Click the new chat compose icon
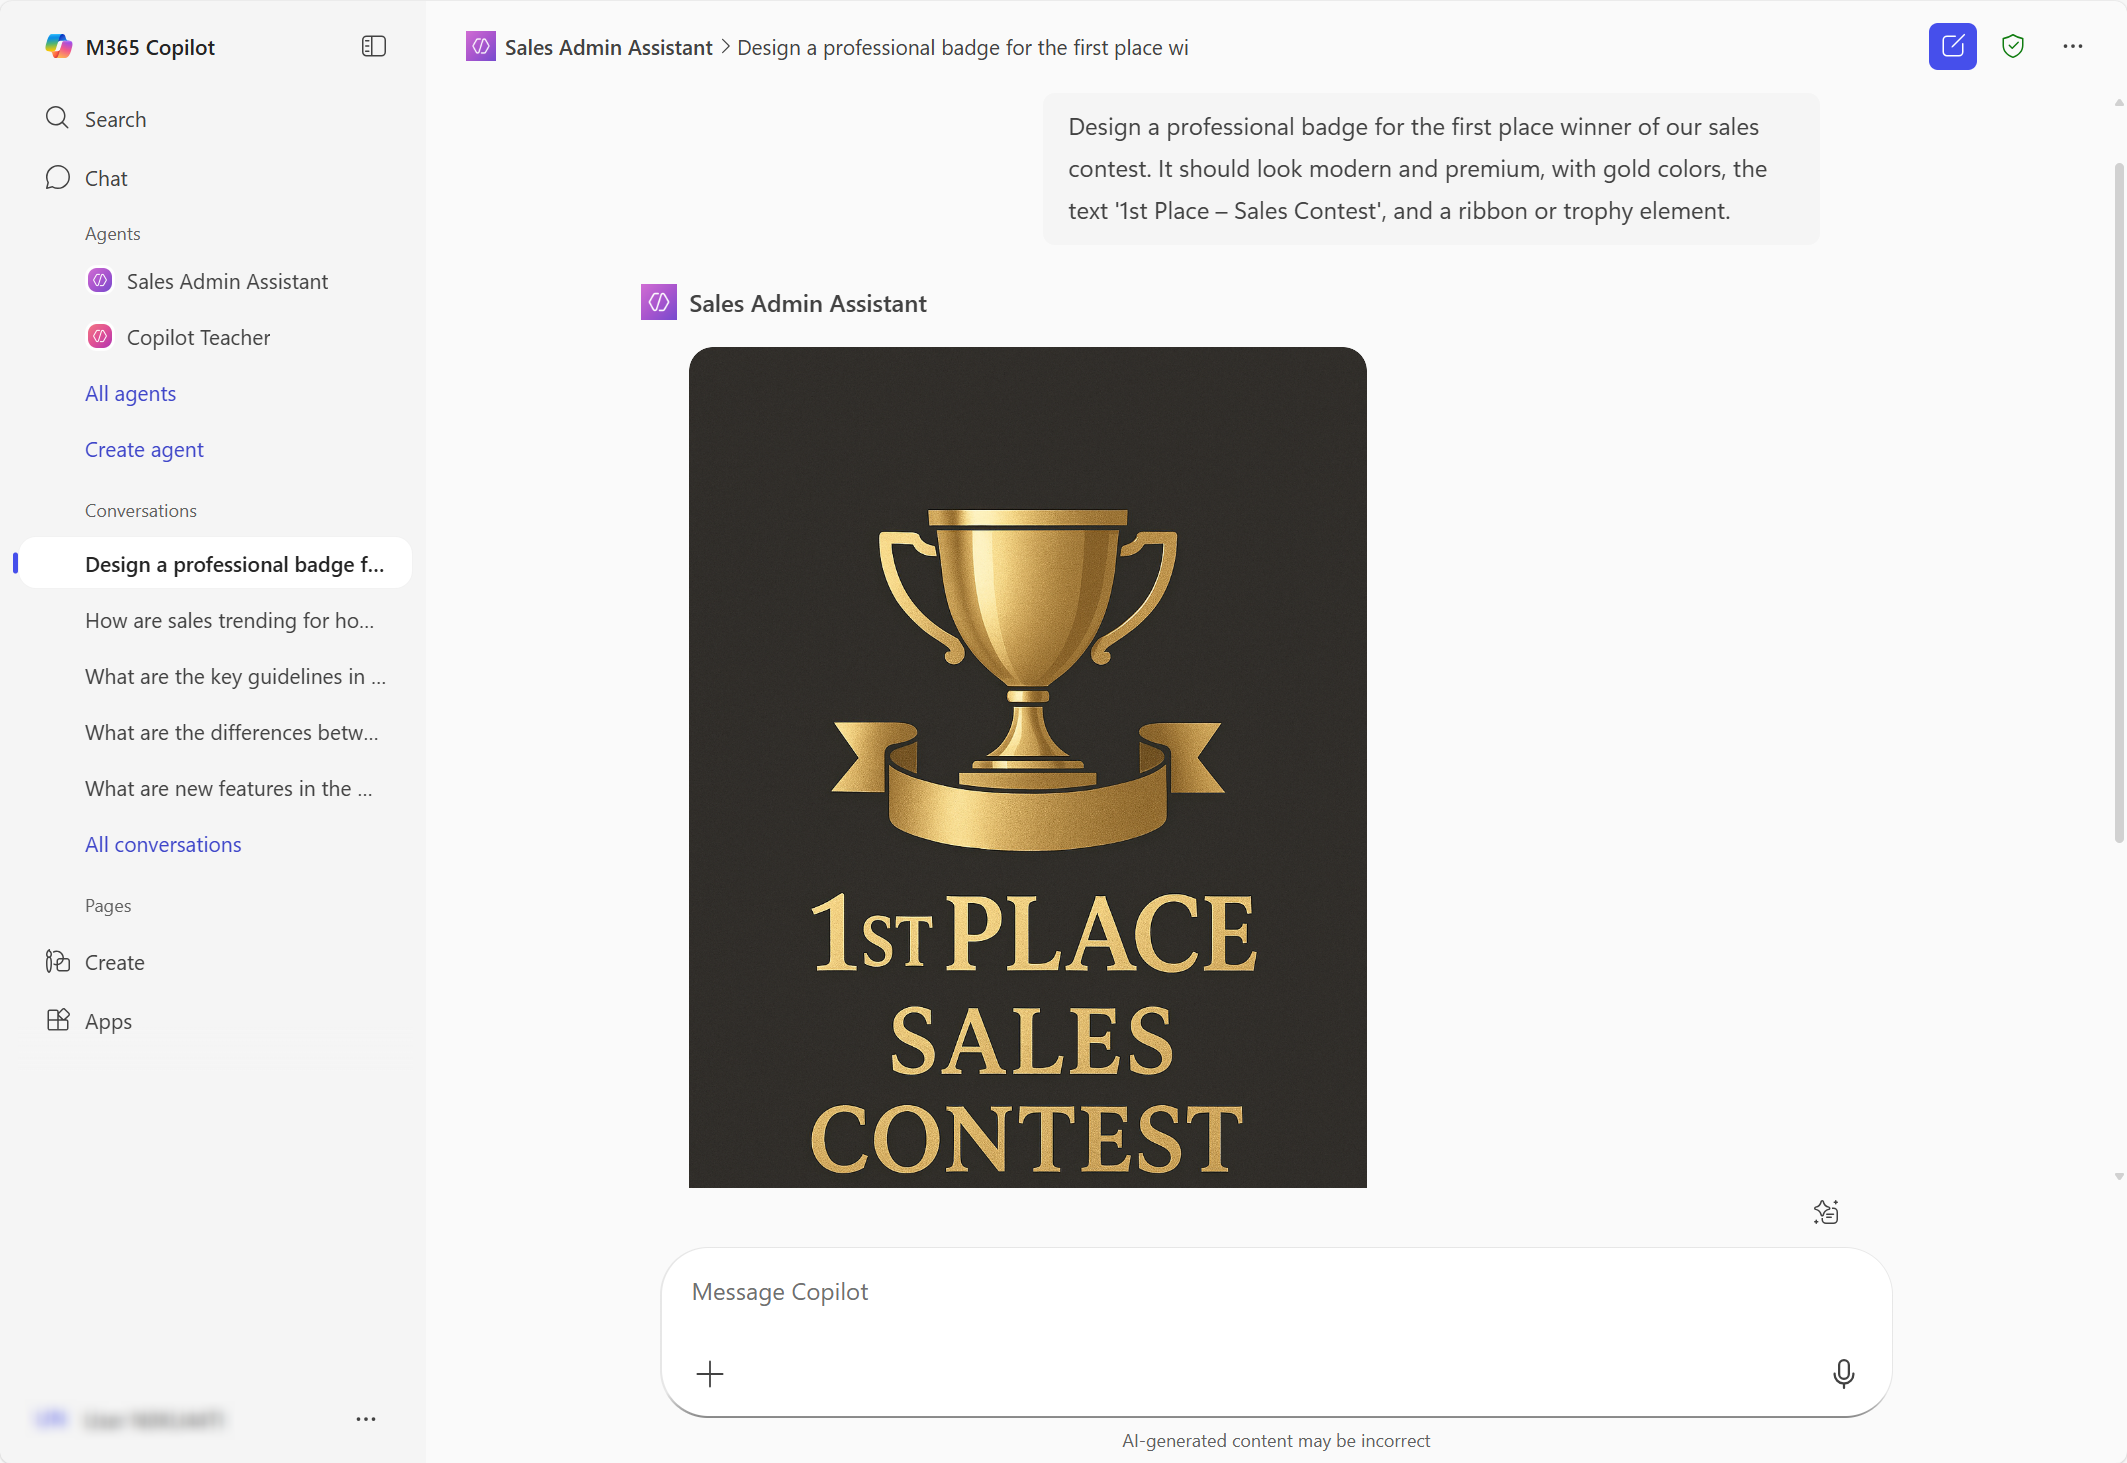 (1951, 47)
